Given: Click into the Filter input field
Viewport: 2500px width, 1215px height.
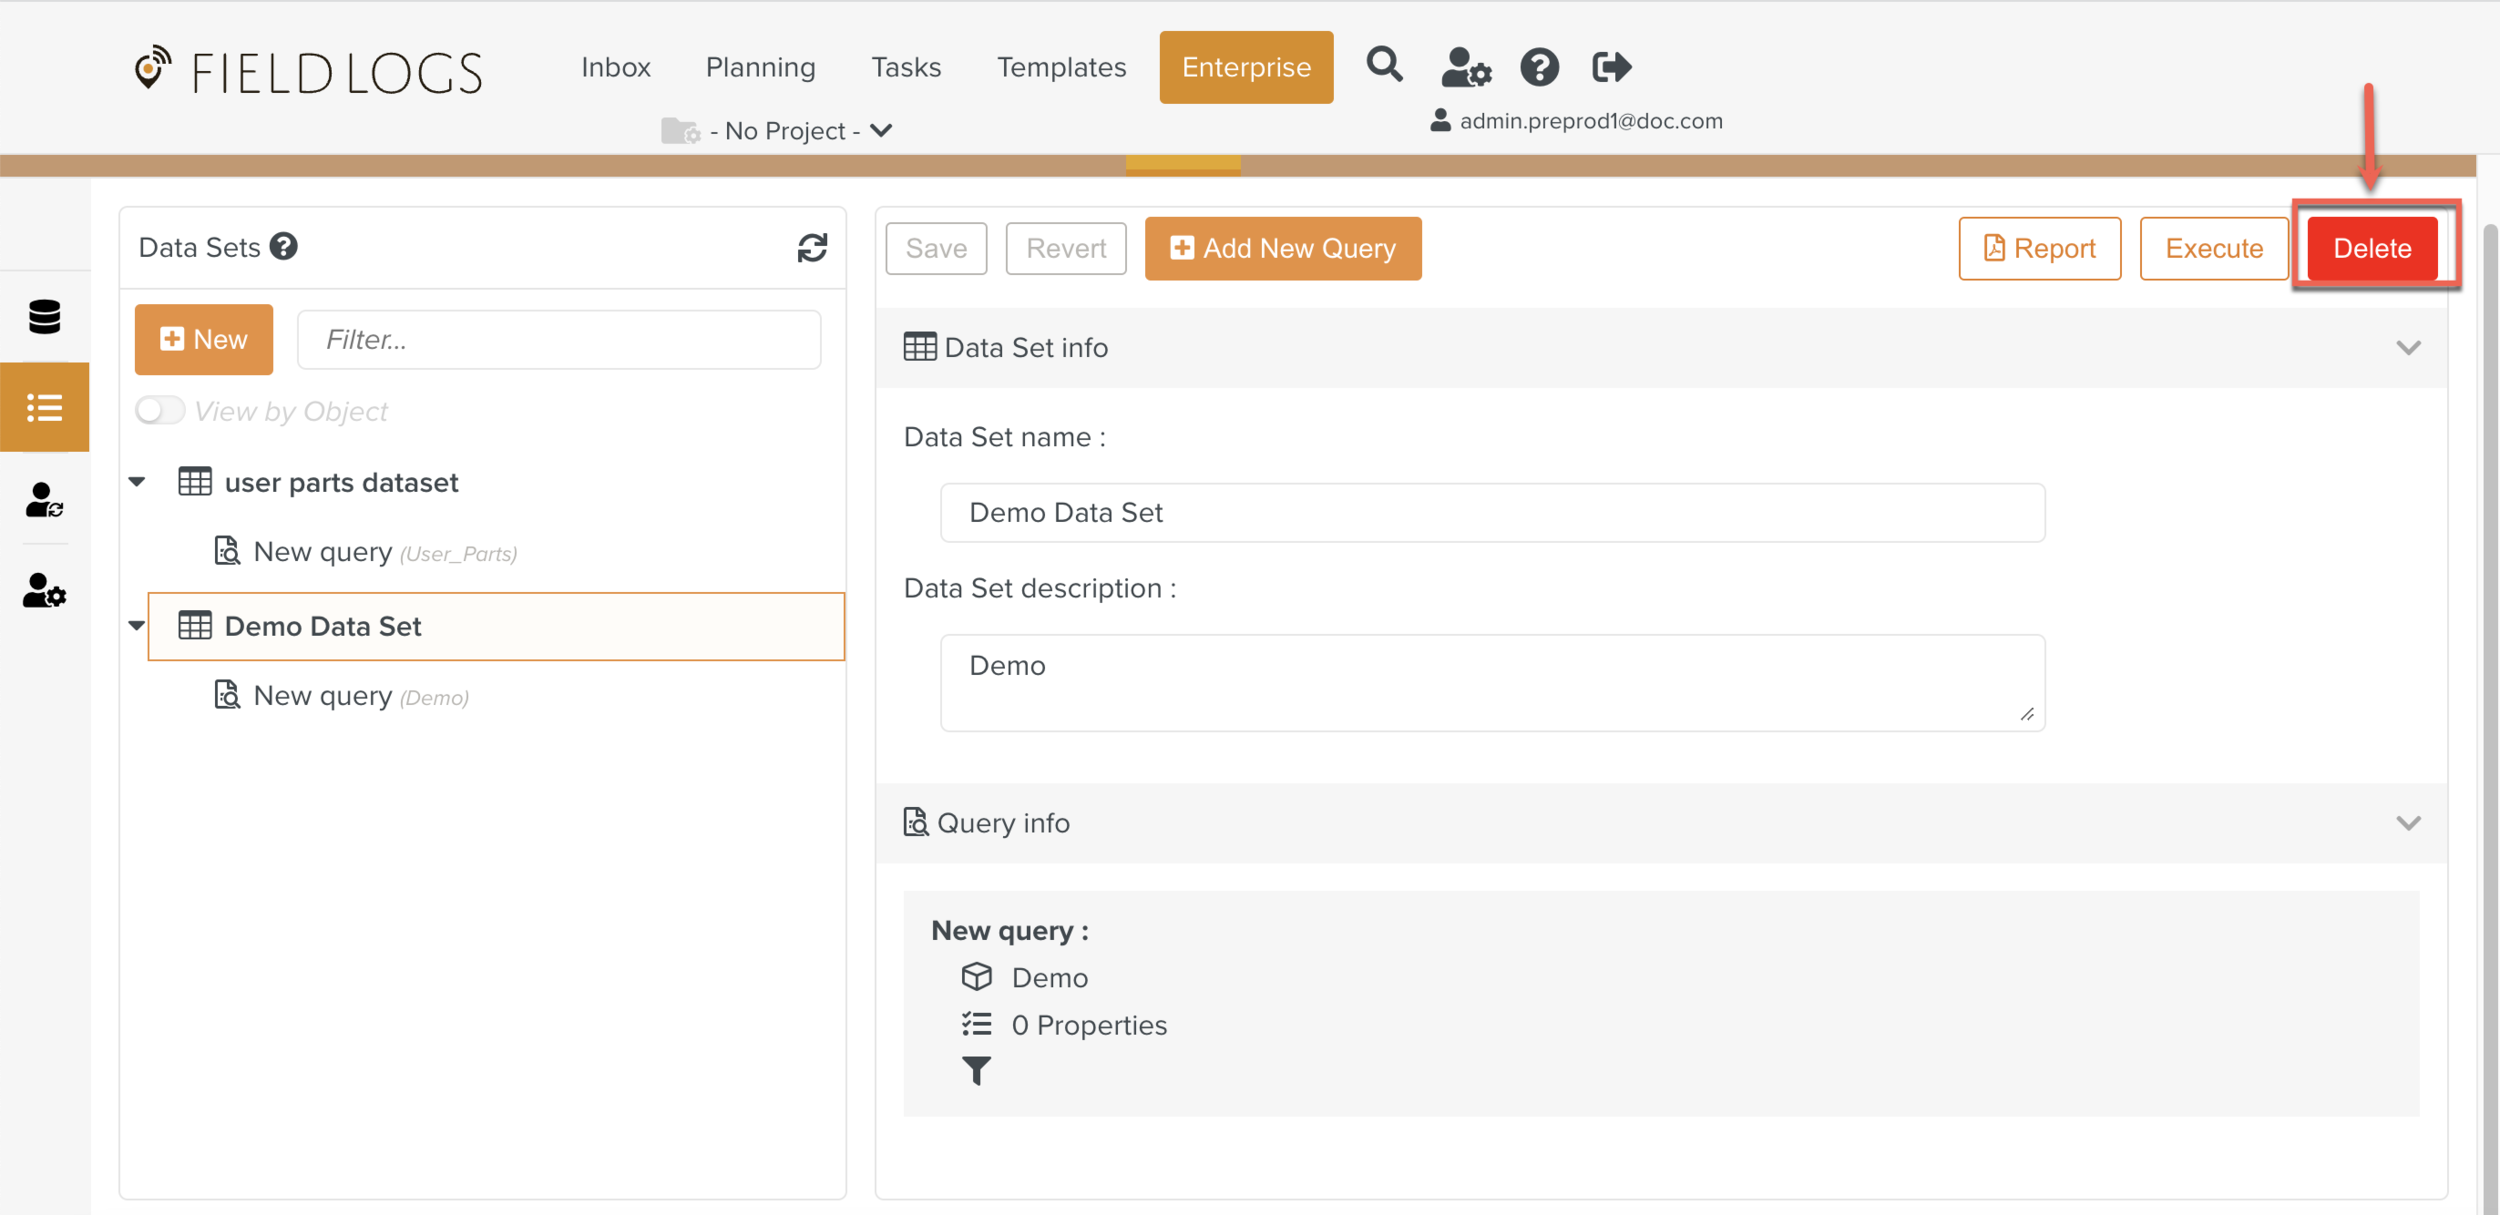Looking at the screenshot, I should pos(559,340).
